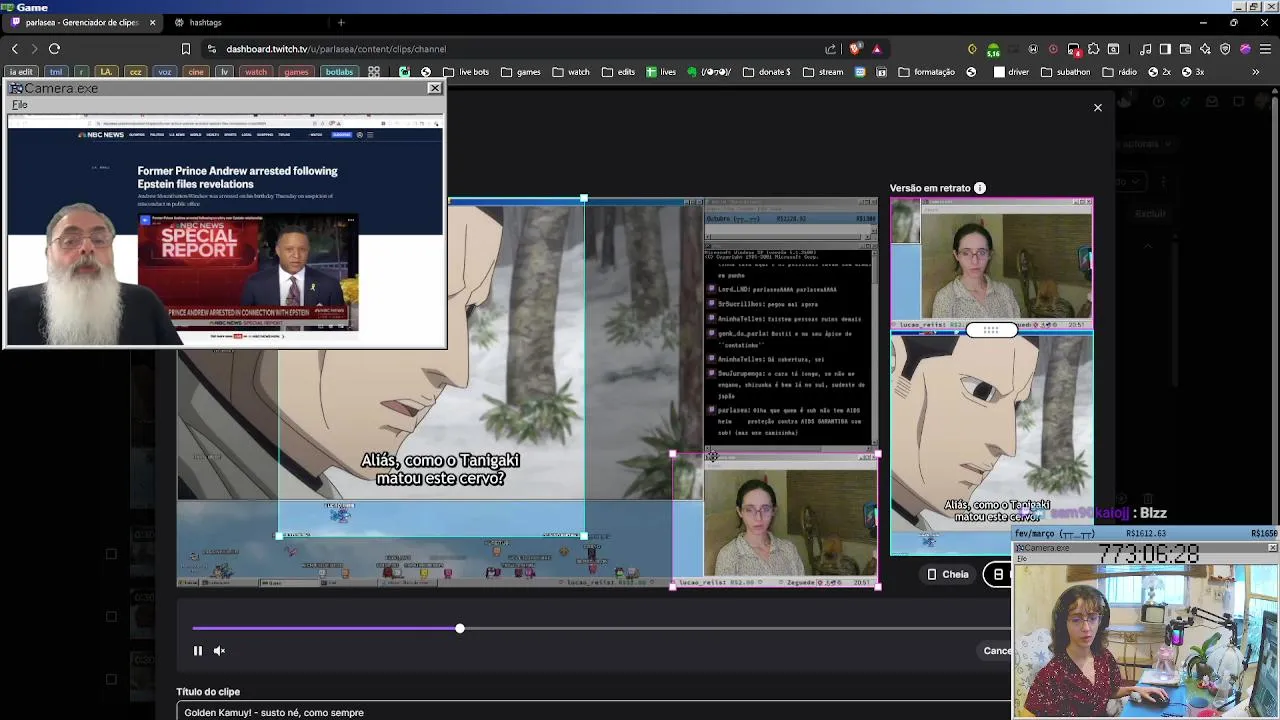Close the bottom-right Camera.exe window
The width and height of the screenshot is (1280, 720).
pyautogui.click(x=1272, y=548)
